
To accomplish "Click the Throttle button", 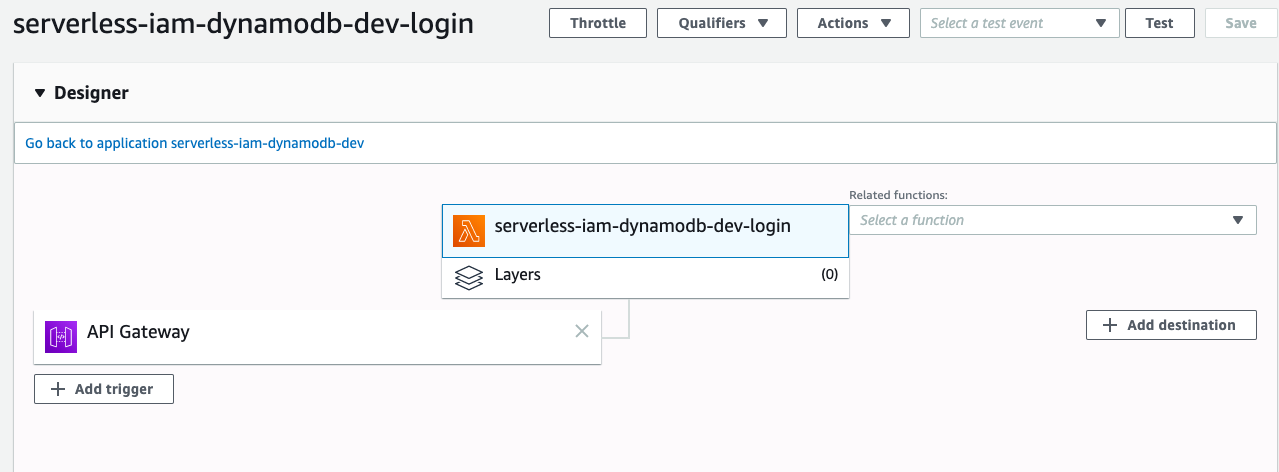I will pyautogui.click(x=598, y=23).
